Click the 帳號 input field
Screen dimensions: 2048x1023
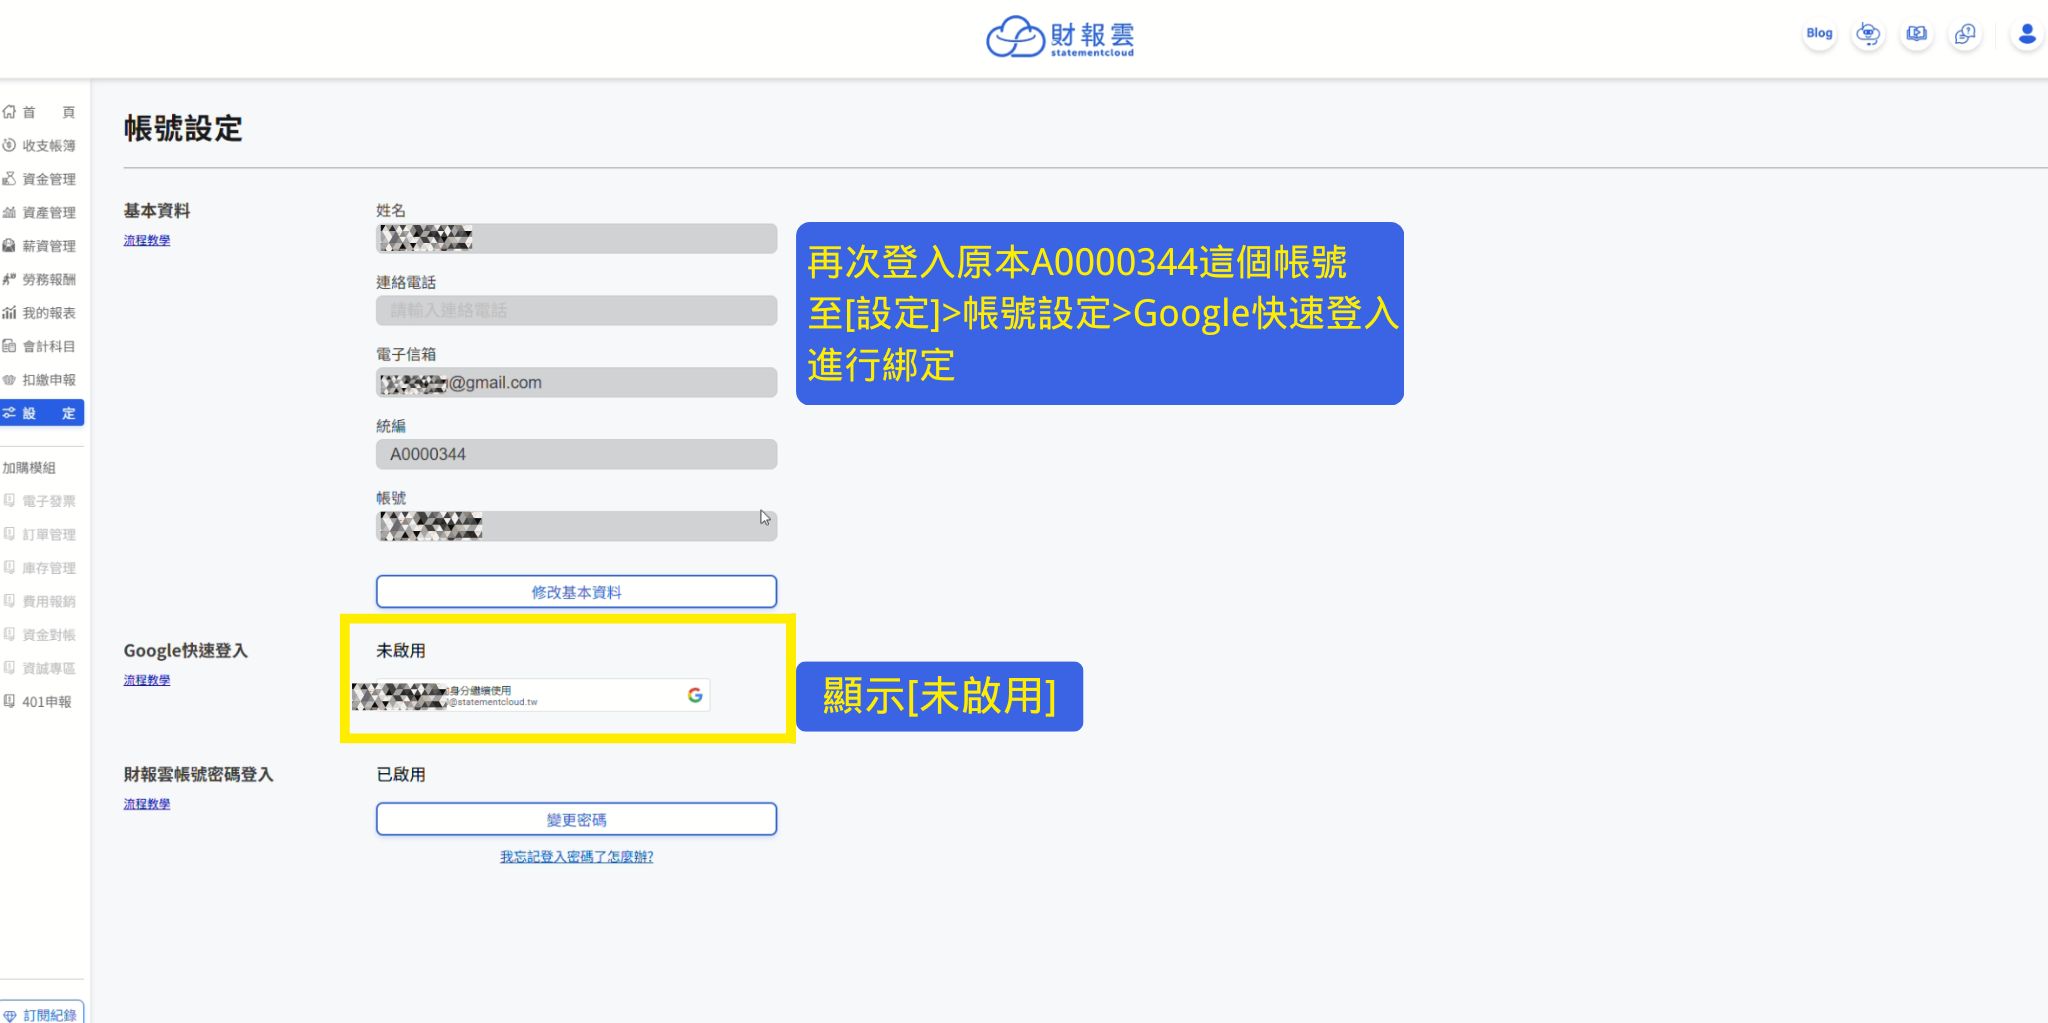tap(576, 526)
